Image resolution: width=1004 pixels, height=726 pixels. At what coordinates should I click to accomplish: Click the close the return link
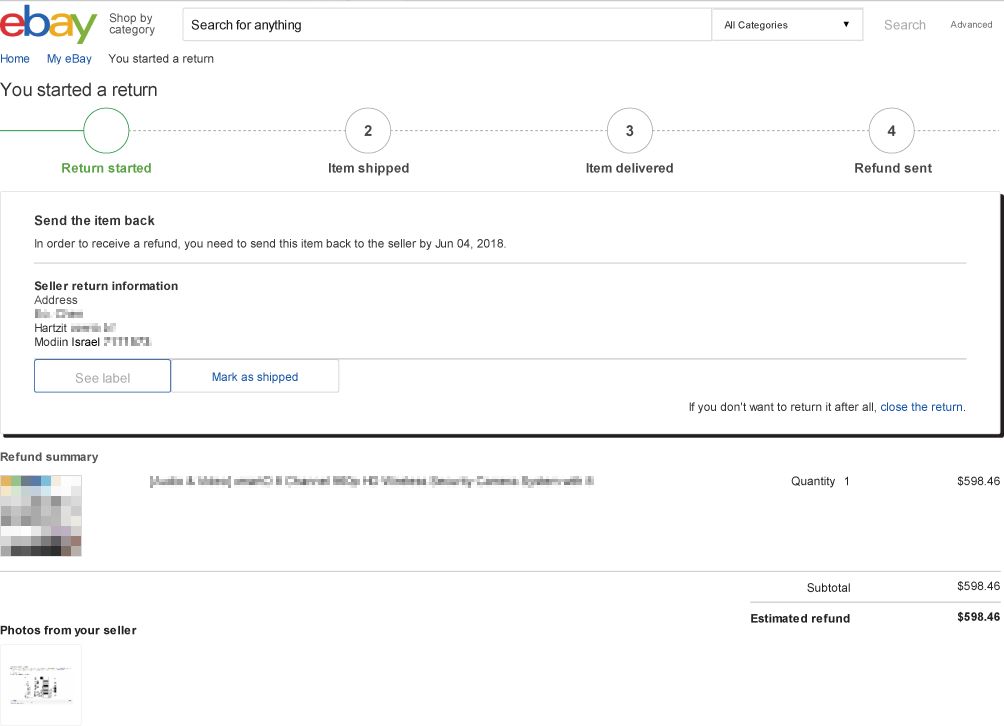pos(921,406)
